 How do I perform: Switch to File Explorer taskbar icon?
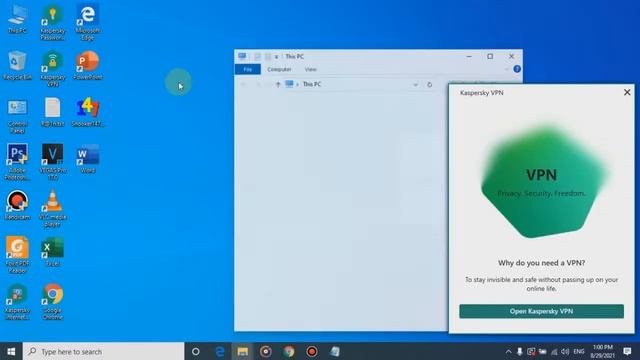point(242,351)
